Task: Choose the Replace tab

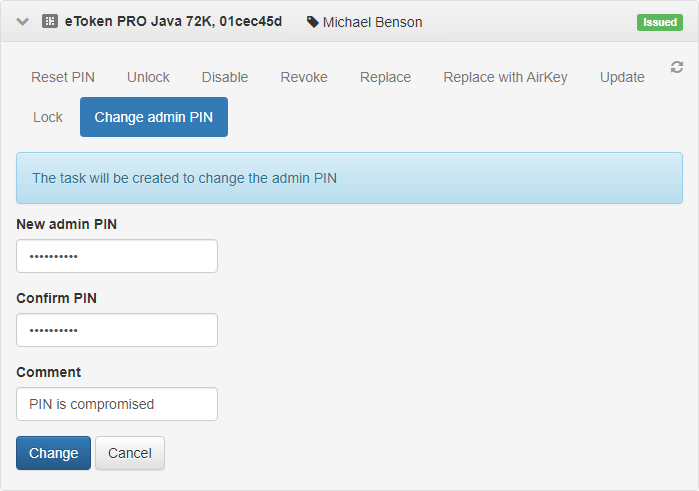Action: [385, 77]
